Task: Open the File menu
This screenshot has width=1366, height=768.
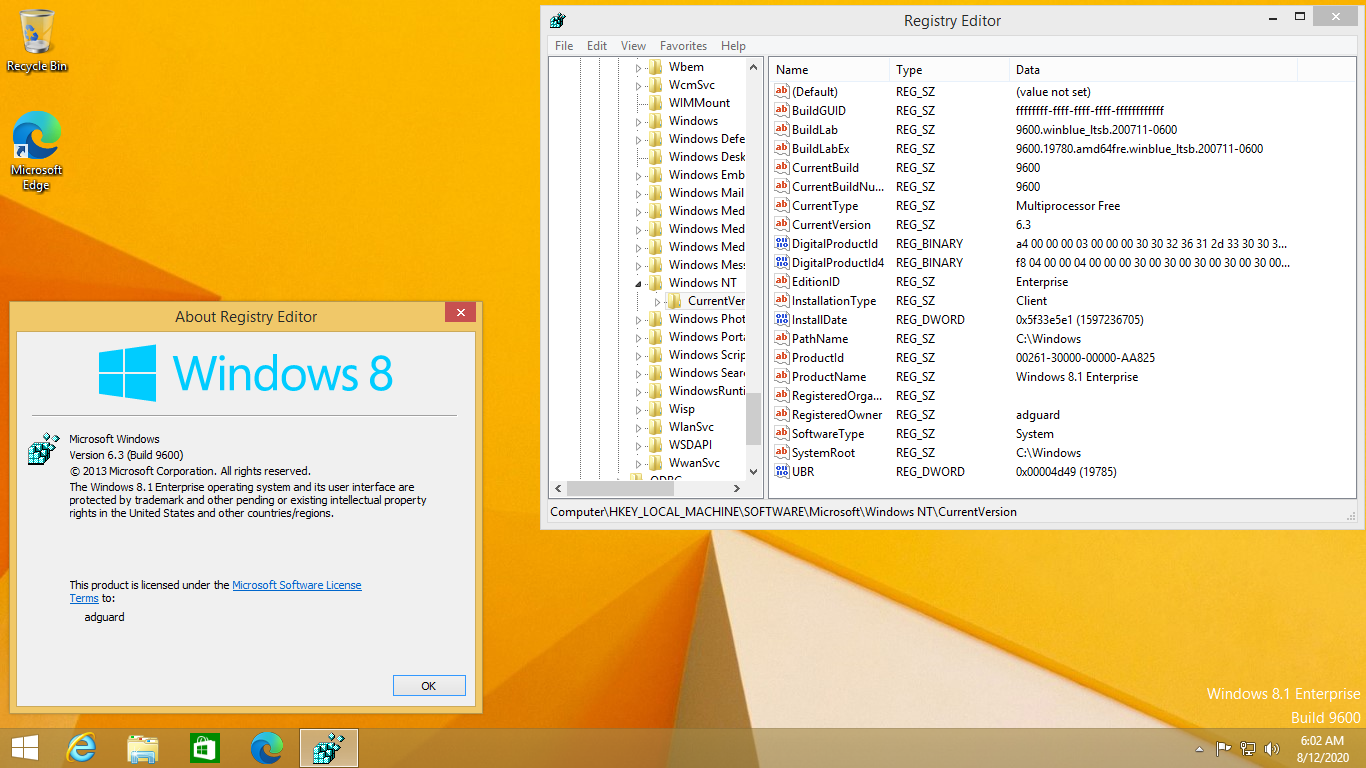Action: [x=564, y=46]
